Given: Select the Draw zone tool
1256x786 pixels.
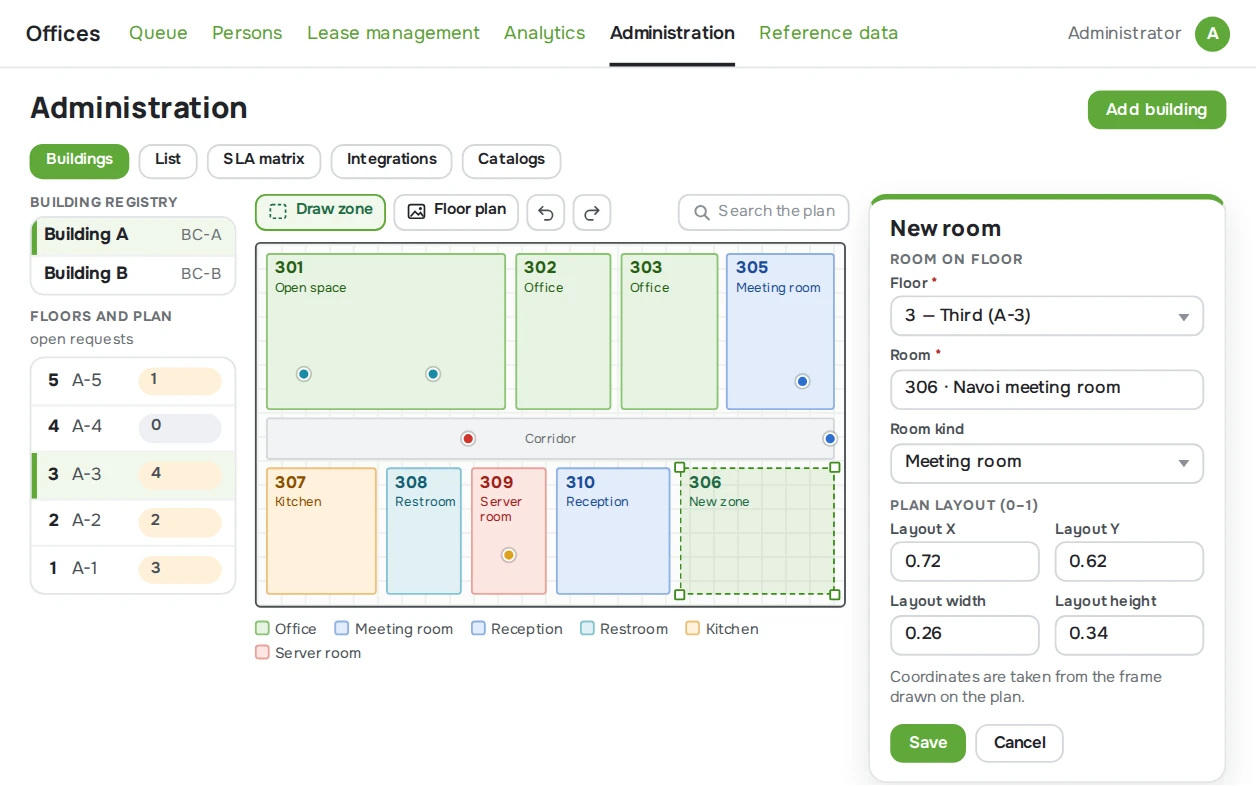Looking at the screenshot, I should 320,212.
